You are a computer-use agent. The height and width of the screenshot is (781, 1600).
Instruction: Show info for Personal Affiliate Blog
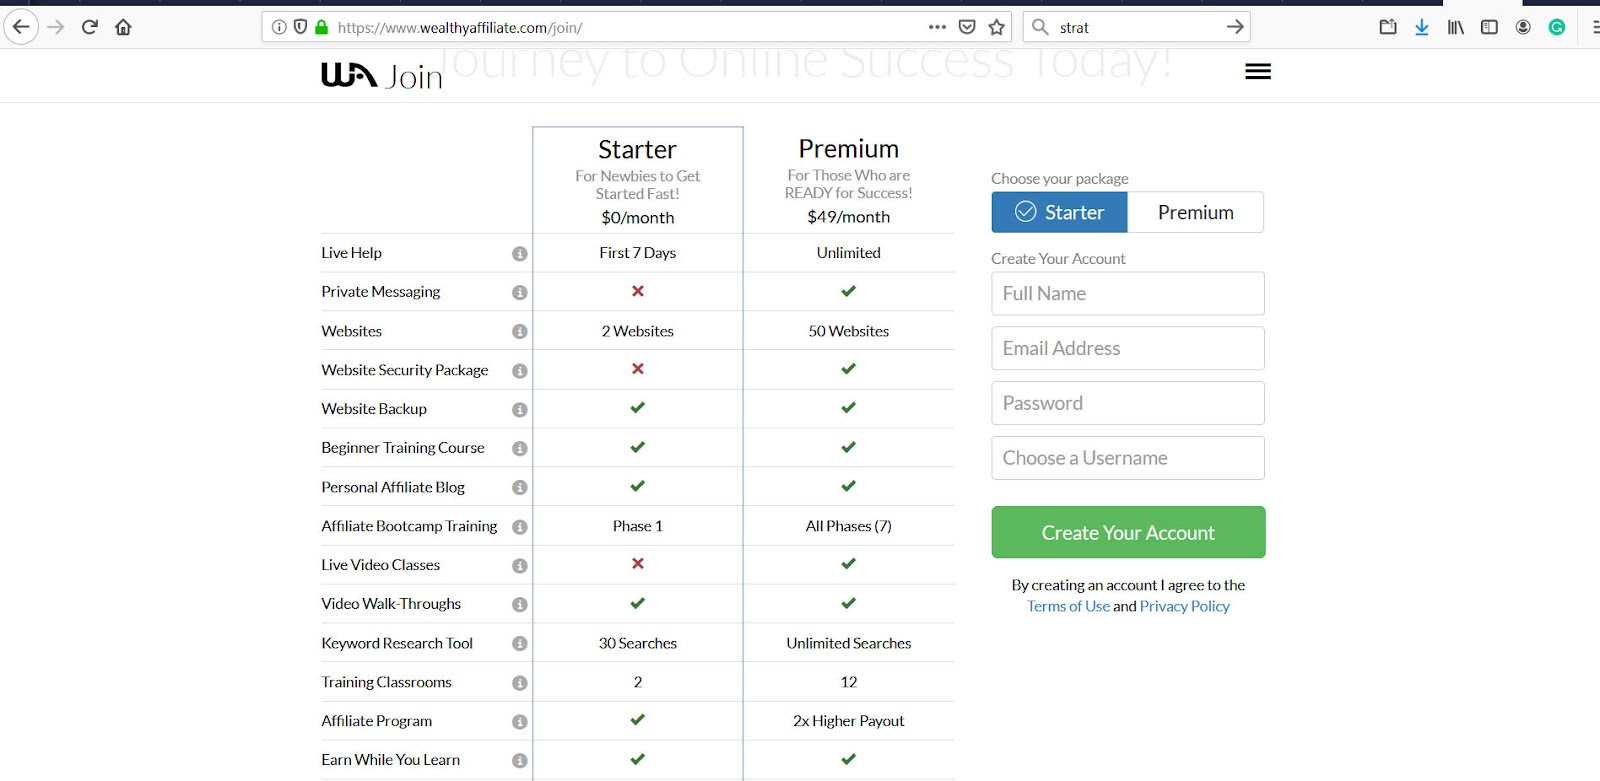click(x=519, y=488)
